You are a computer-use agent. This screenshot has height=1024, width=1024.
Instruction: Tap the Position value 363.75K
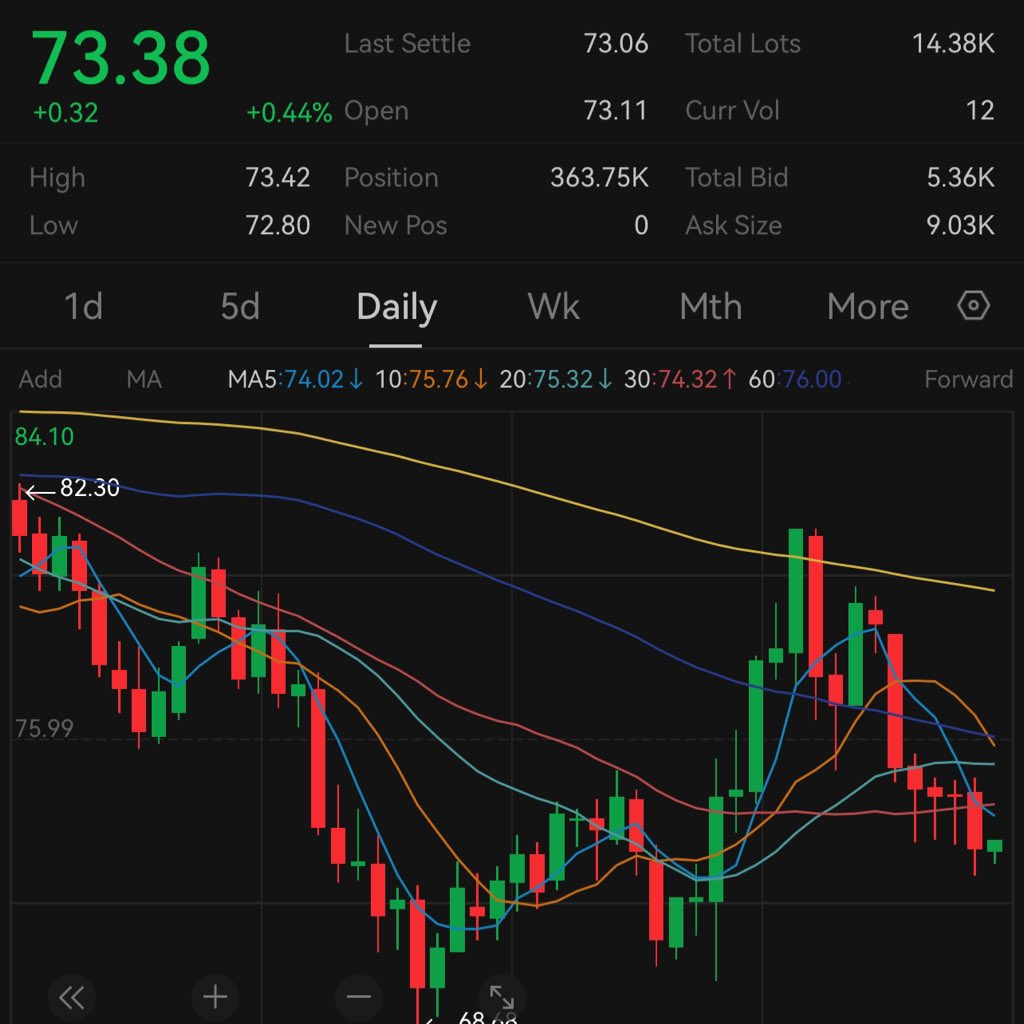[x=600, y=178]
